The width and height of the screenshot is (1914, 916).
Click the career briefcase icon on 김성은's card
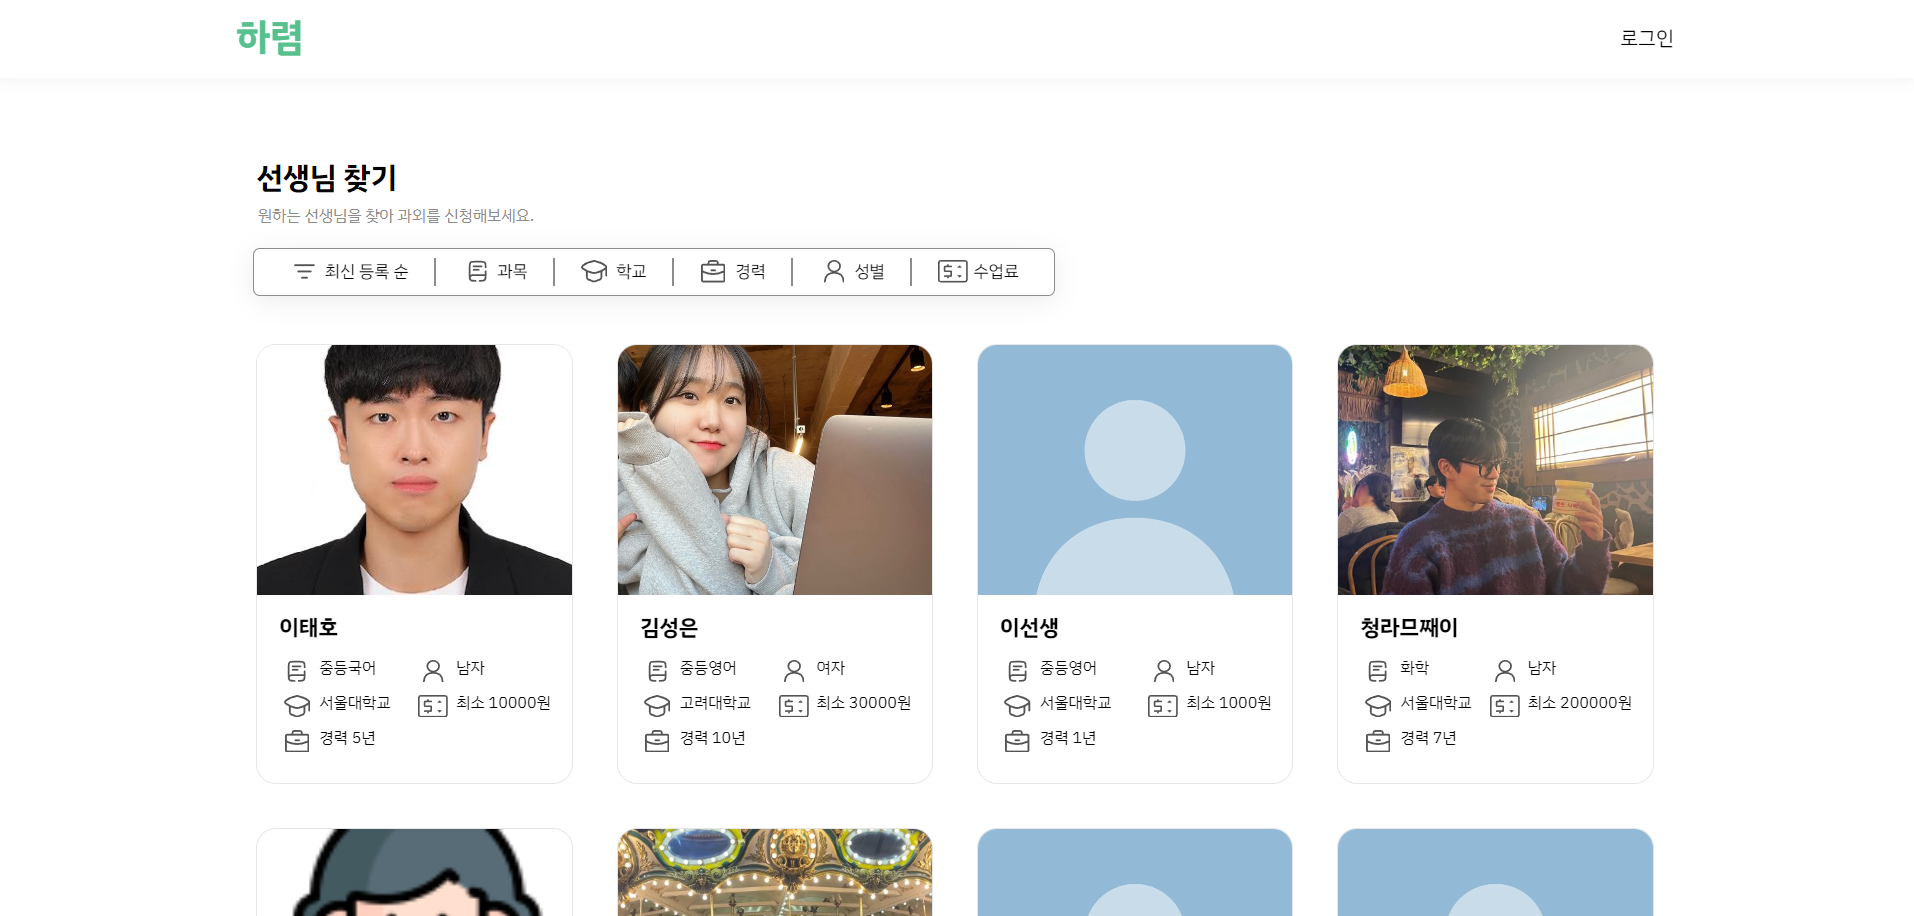point(657,741)
